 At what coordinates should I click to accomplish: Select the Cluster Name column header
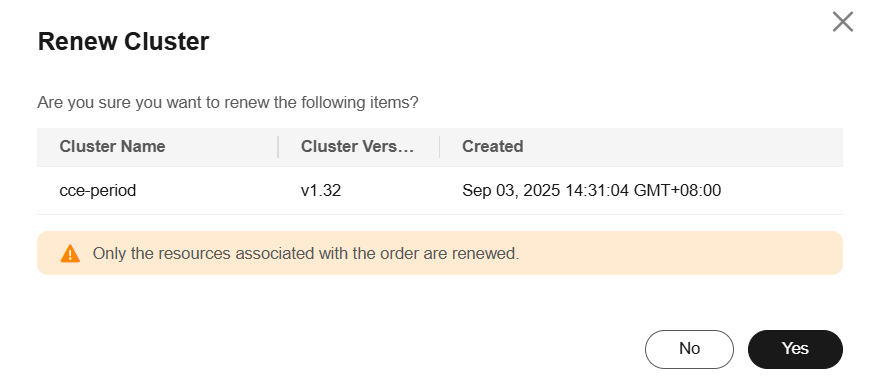tap(112, 146)
